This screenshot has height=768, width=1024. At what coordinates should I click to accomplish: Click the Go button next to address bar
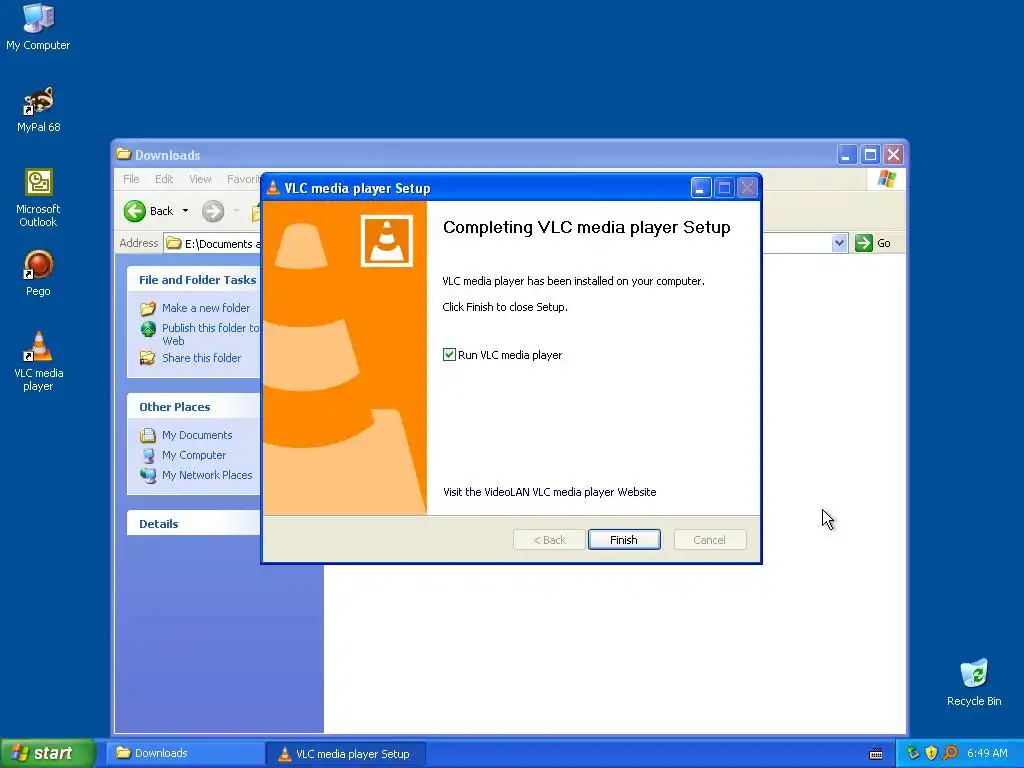[x=873, y=243]
